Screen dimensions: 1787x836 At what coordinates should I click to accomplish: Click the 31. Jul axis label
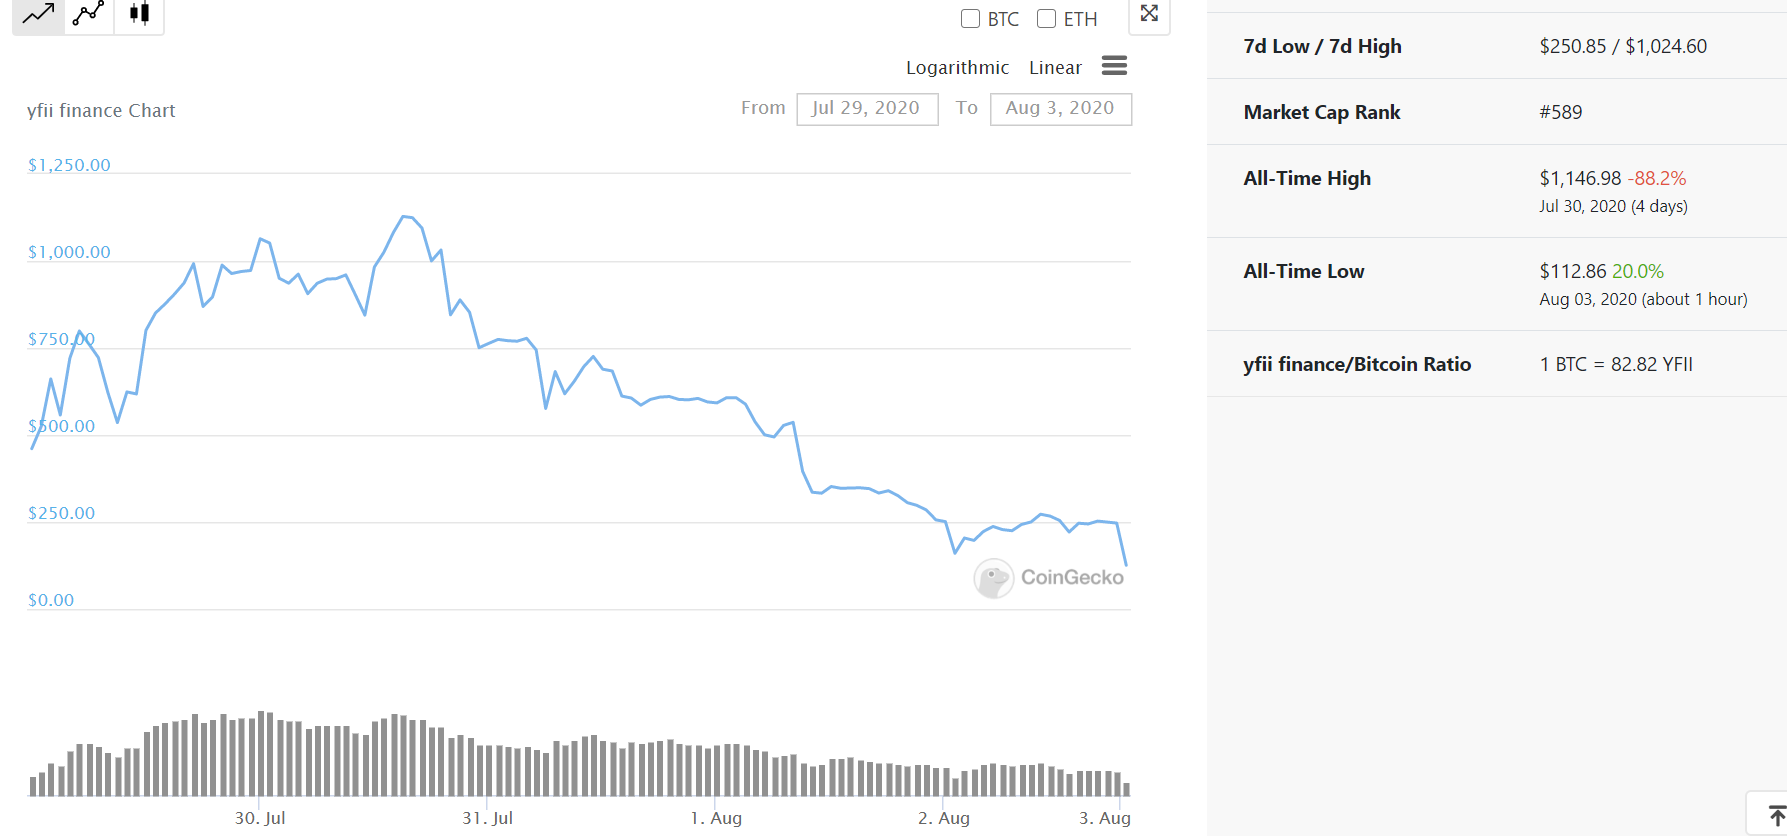(487, 818)
